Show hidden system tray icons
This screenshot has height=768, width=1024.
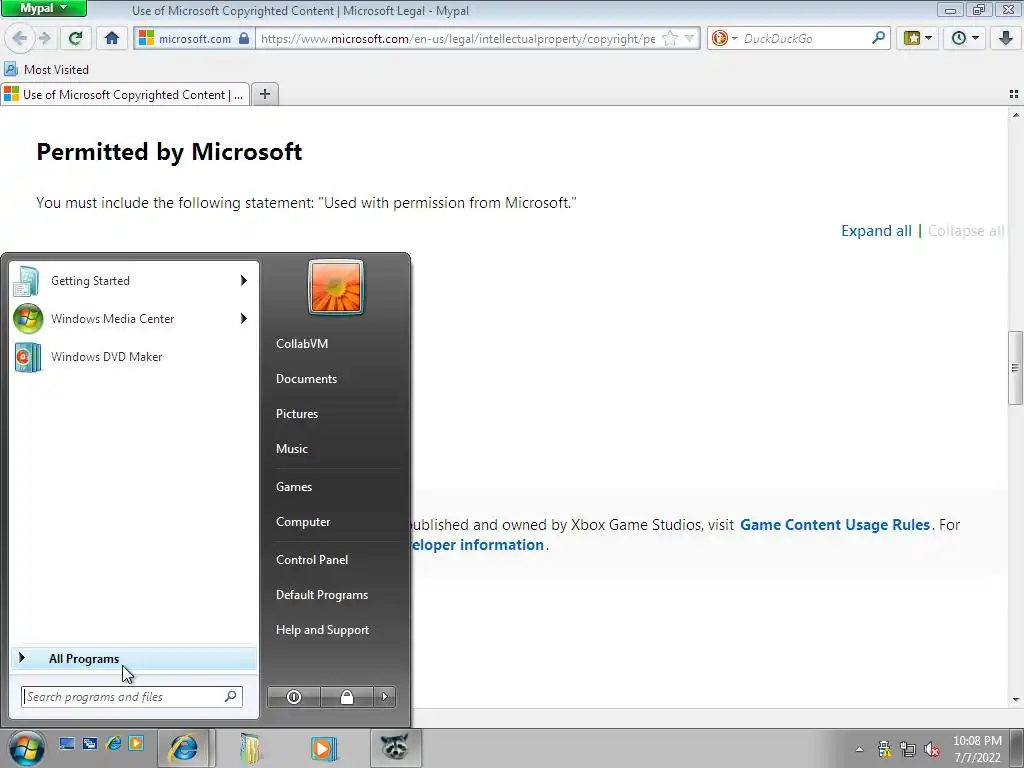pyautogui.click(x=859, y=749)
